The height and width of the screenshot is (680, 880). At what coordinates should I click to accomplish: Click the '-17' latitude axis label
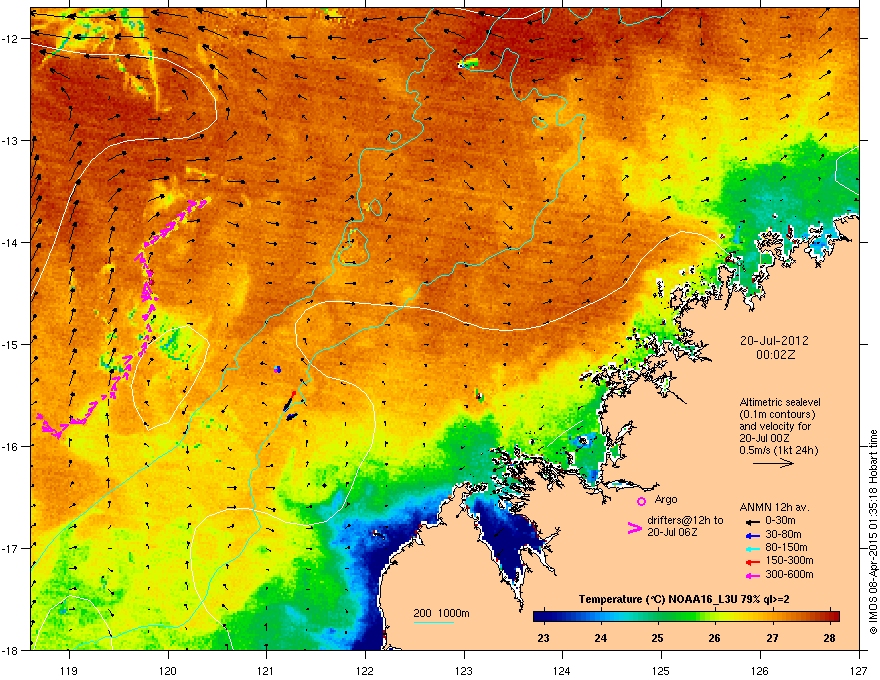10,548
